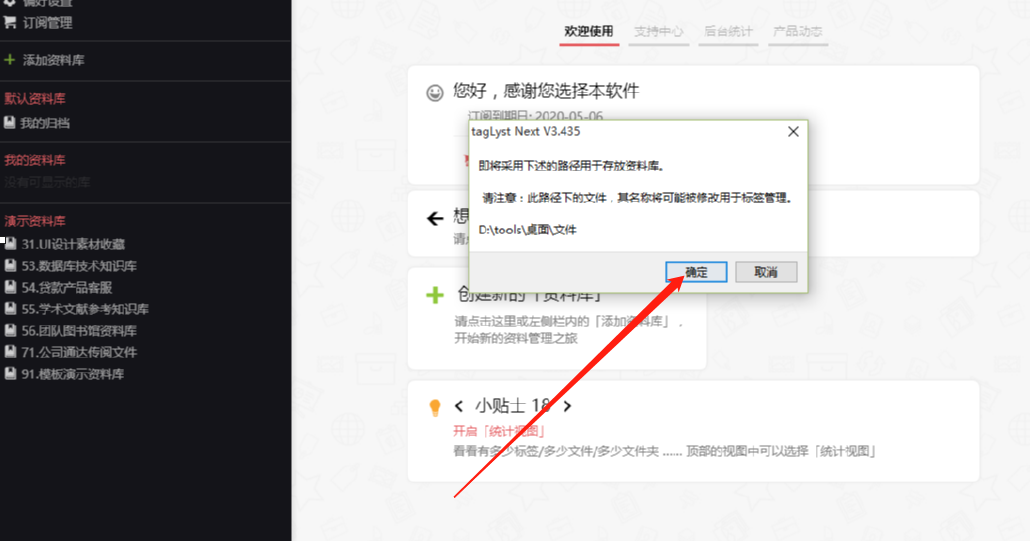Click the icon beside 91.模板演示资料库
The width and height of the screenshot is (1030, 541).
11,374
